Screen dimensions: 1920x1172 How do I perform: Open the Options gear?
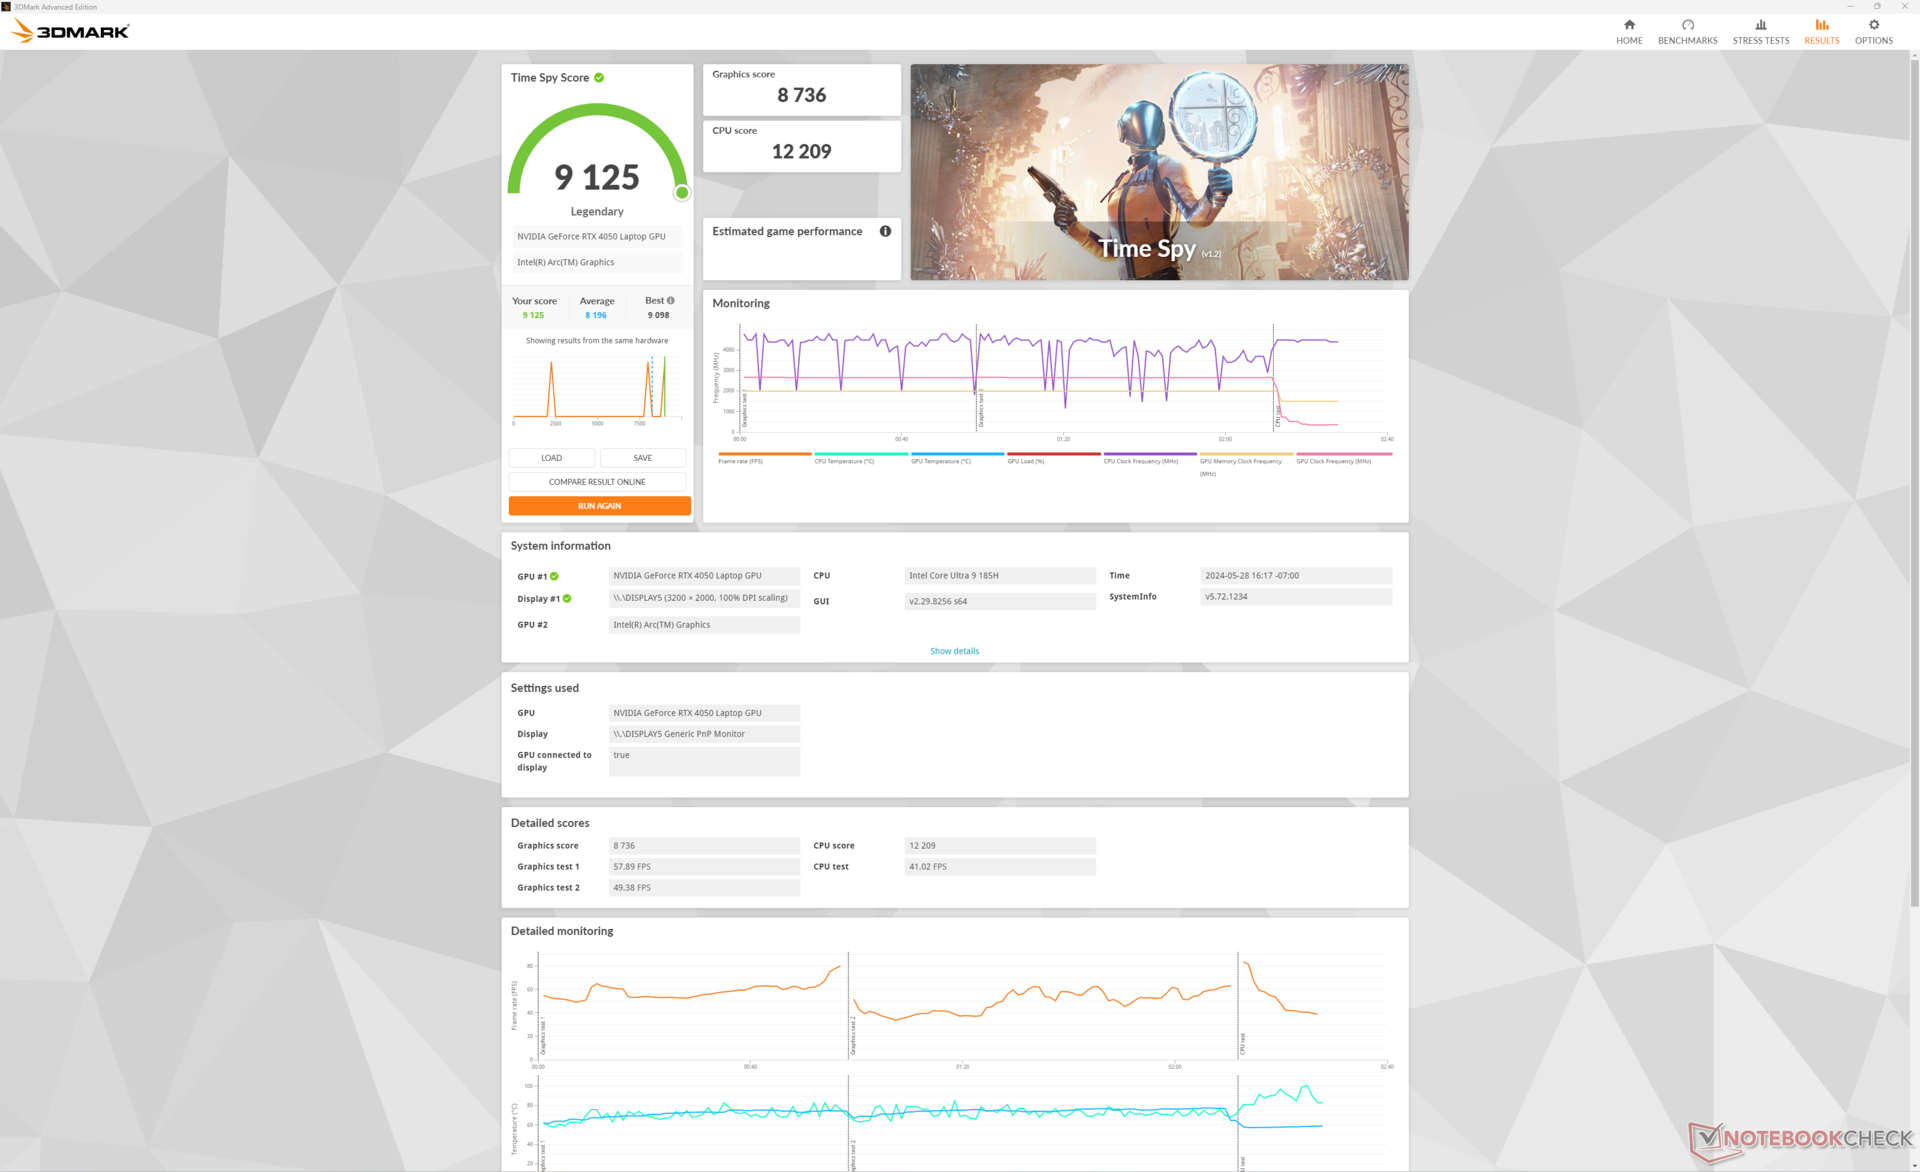1873,30
